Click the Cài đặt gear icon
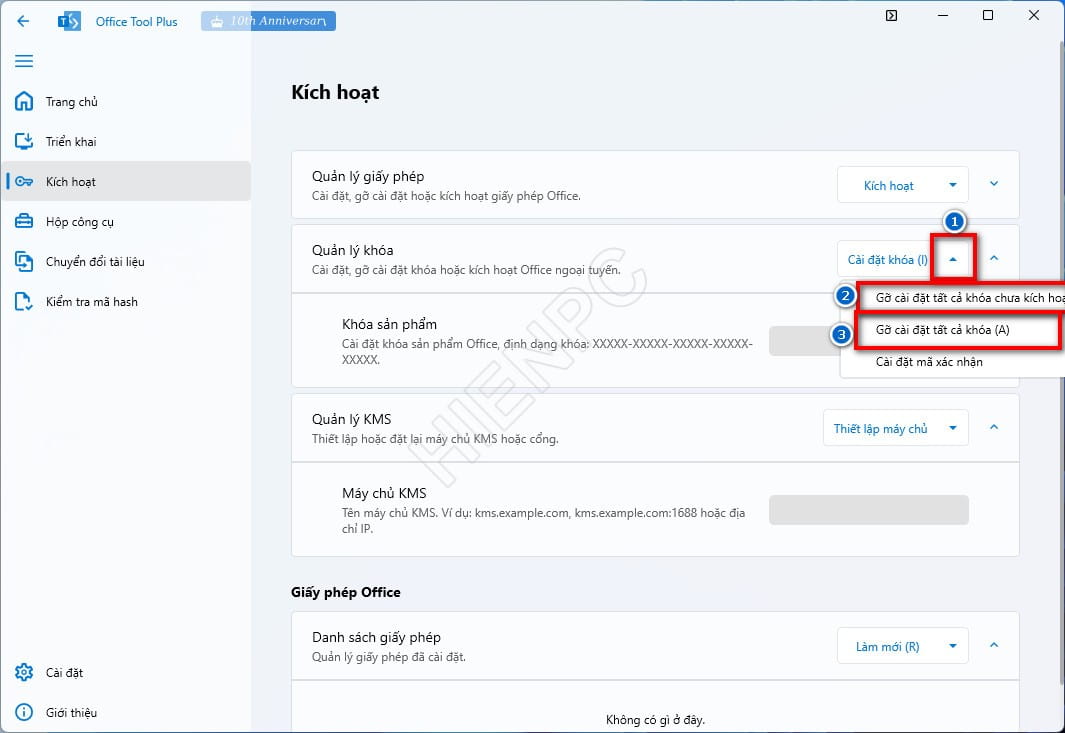 point(24,672)
